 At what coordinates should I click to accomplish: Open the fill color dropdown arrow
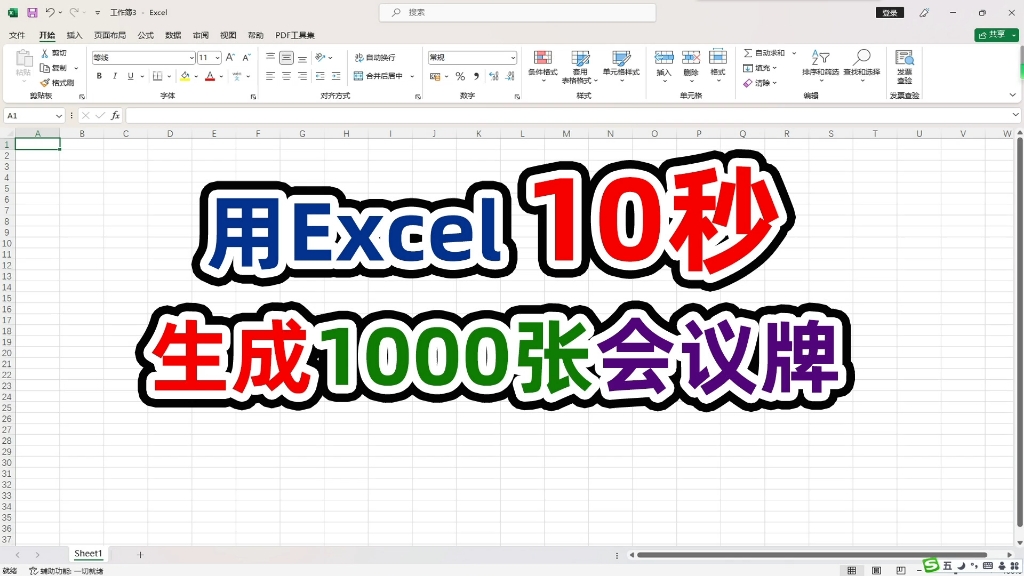(195, 75)
